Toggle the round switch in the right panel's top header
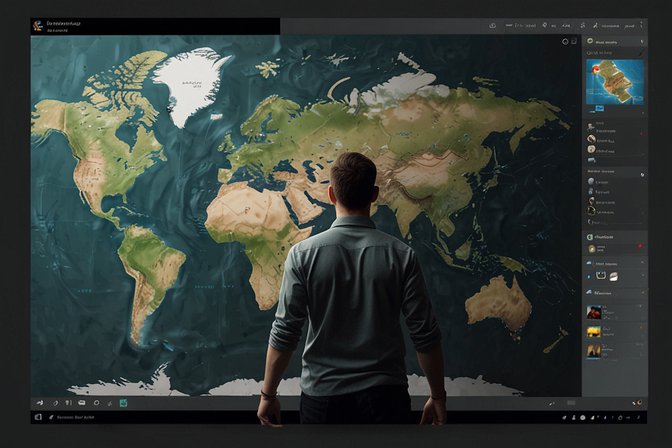 tap(640, 42)
